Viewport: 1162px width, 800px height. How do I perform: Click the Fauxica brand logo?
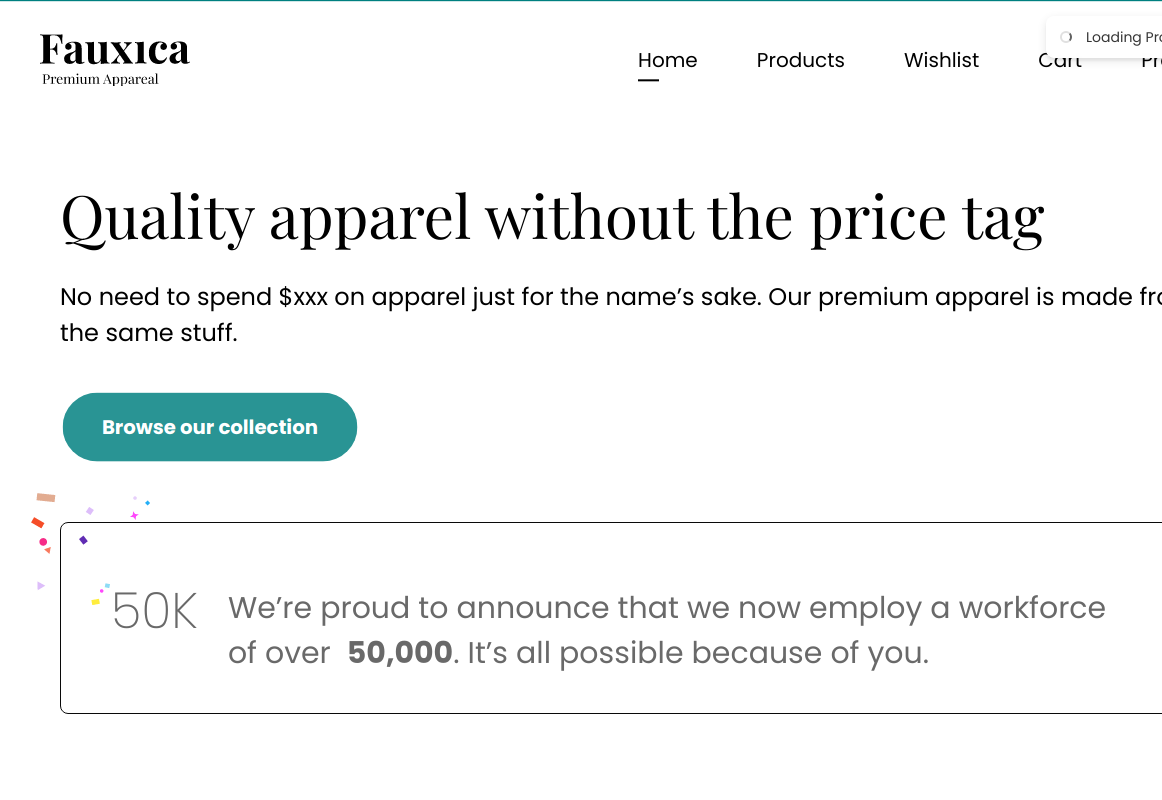114,49
